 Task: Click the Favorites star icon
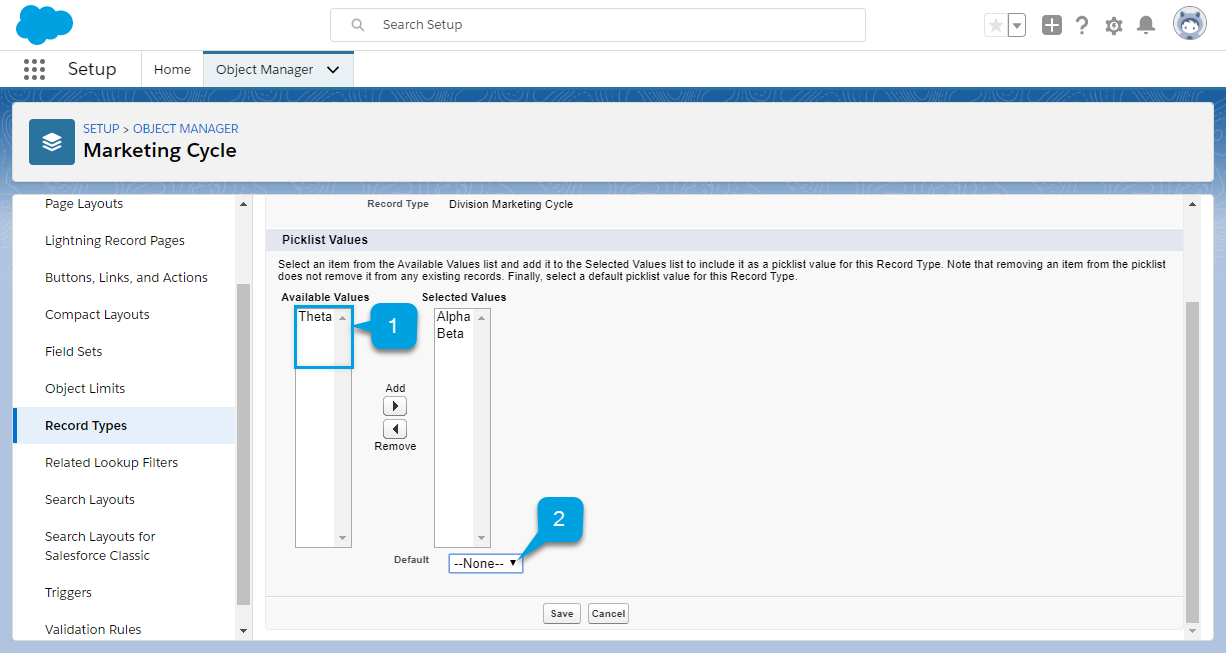(x=995, y=26)
